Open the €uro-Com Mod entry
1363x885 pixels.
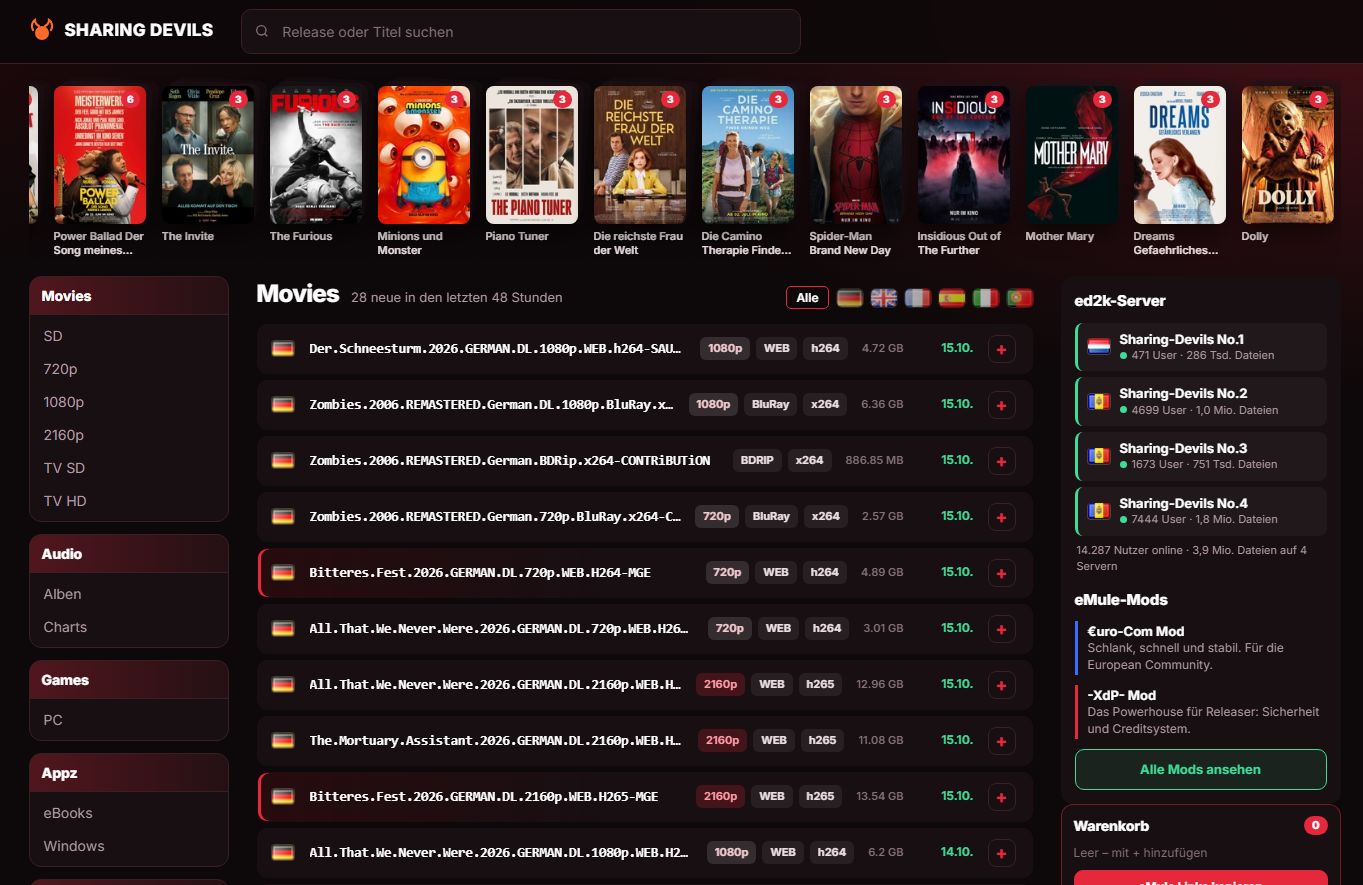point(1200,648)
